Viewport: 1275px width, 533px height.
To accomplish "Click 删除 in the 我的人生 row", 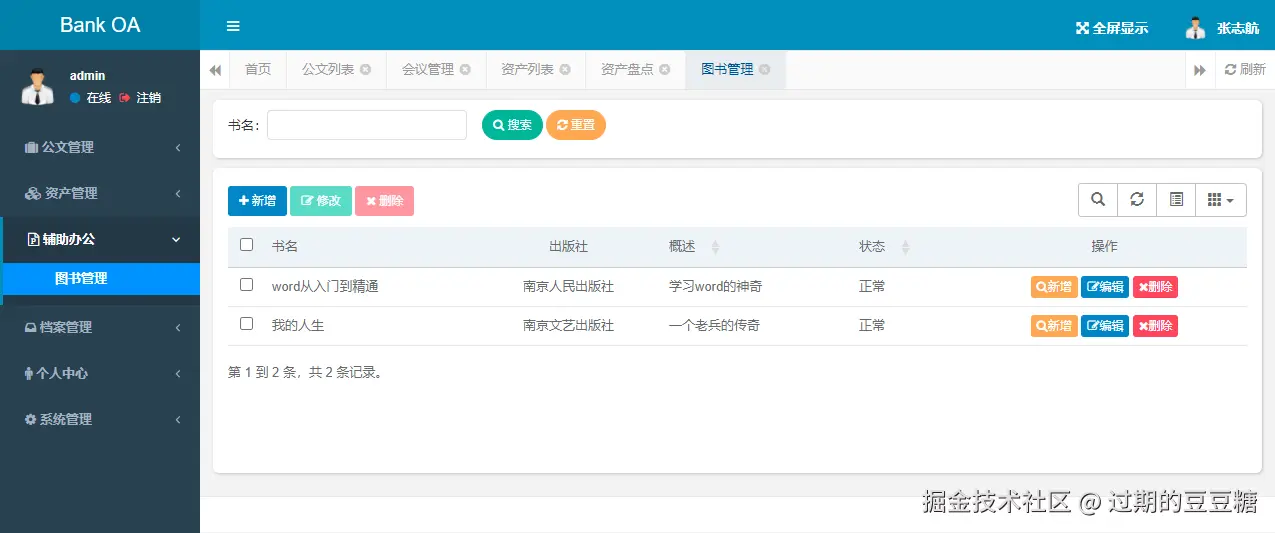I will tap(1155, 326).
